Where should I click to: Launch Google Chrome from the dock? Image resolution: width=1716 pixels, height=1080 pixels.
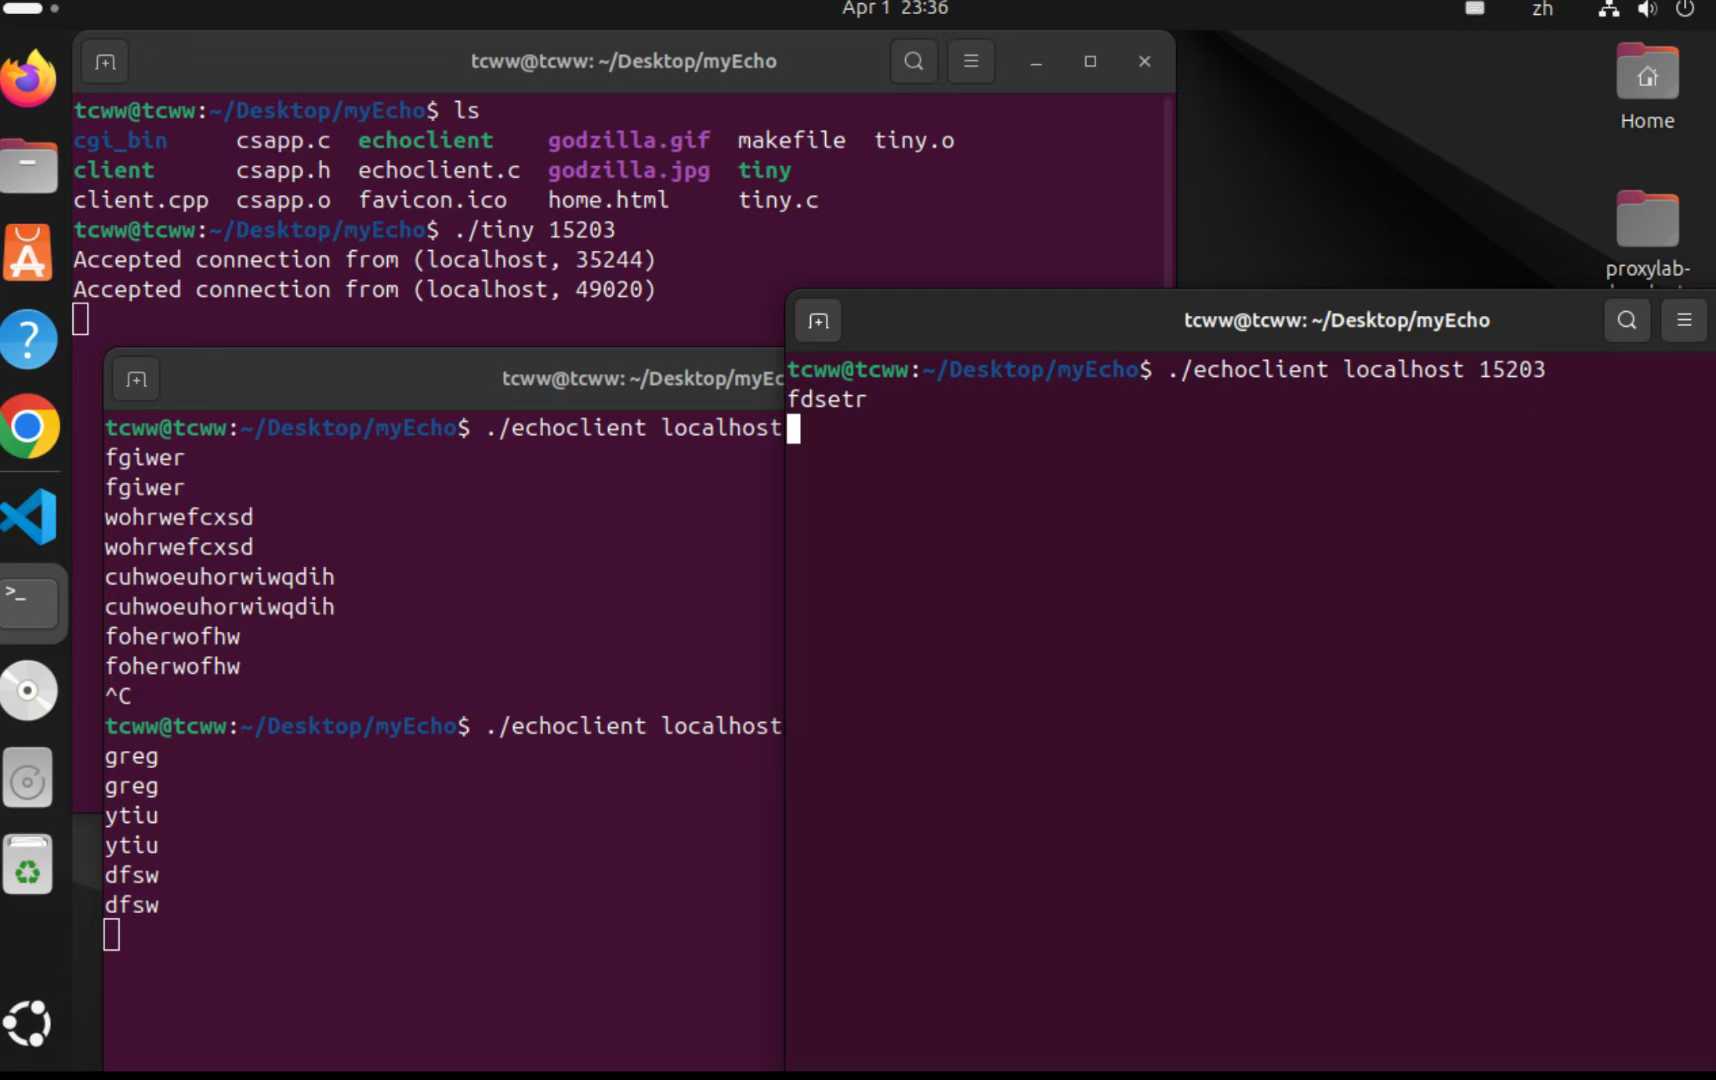(x=28, y=427)
